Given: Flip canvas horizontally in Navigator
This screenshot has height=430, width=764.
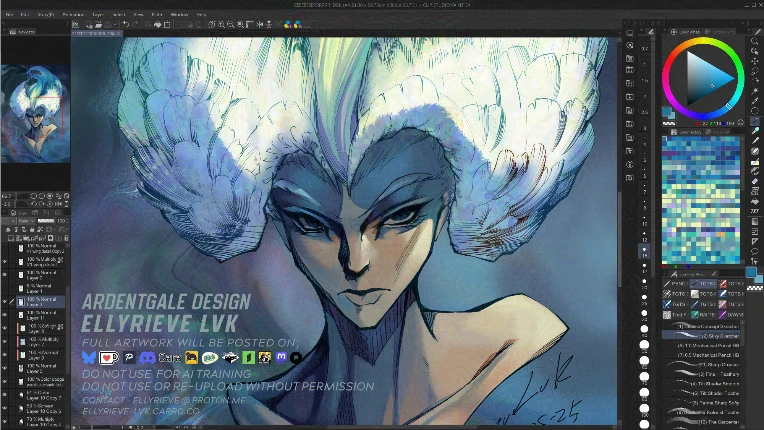Looking at the screenshot, I should coord(58,204).
